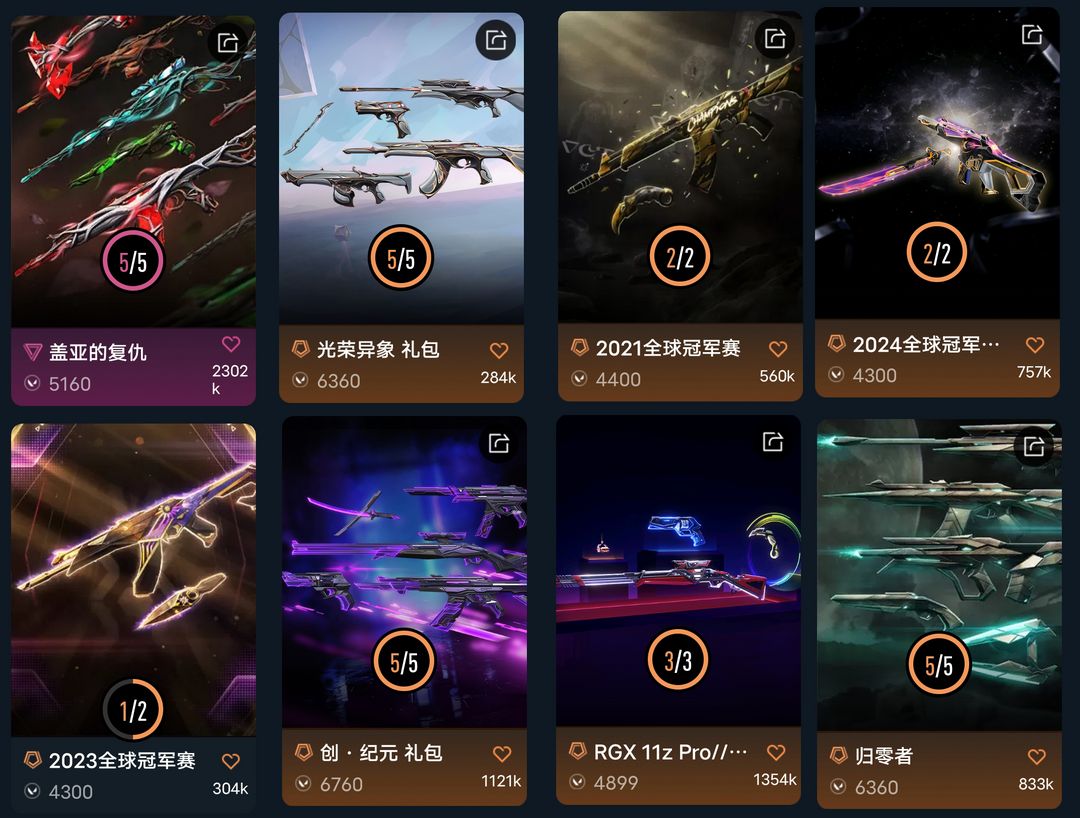
Task: Share the 2021全球冠军赛 bundle
Action: pyautogui.click(x=775, y=38)
